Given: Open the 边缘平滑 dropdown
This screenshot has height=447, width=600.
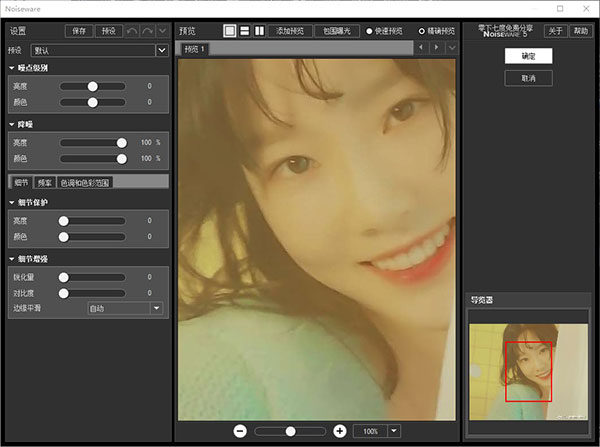Looking at the screenshot, I should pos(156,308).
